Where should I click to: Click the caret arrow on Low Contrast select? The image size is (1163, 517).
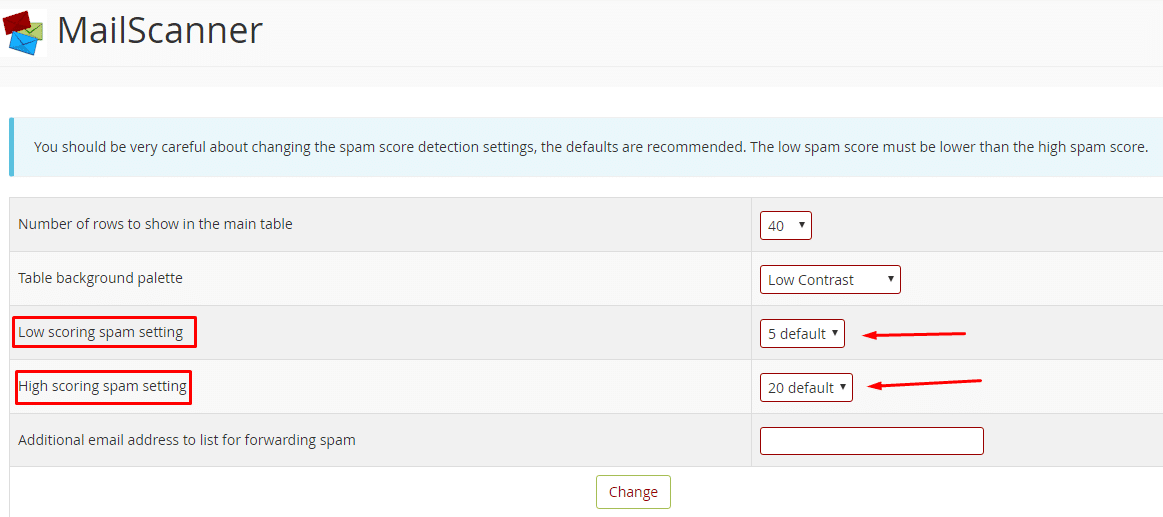point(890,280)
